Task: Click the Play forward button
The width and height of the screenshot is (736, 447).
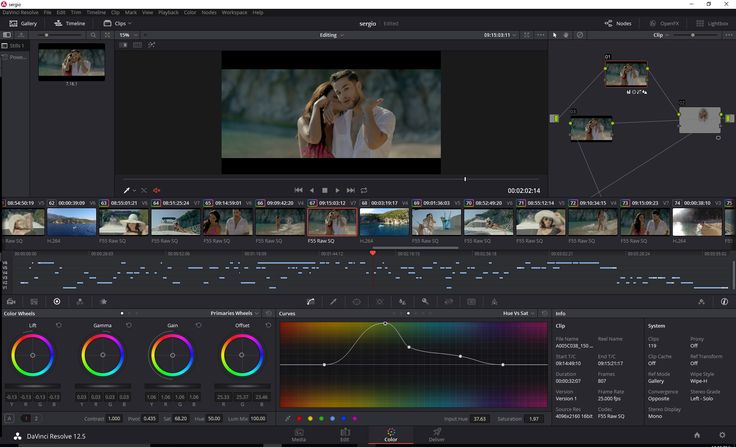Action: (337, 190)
